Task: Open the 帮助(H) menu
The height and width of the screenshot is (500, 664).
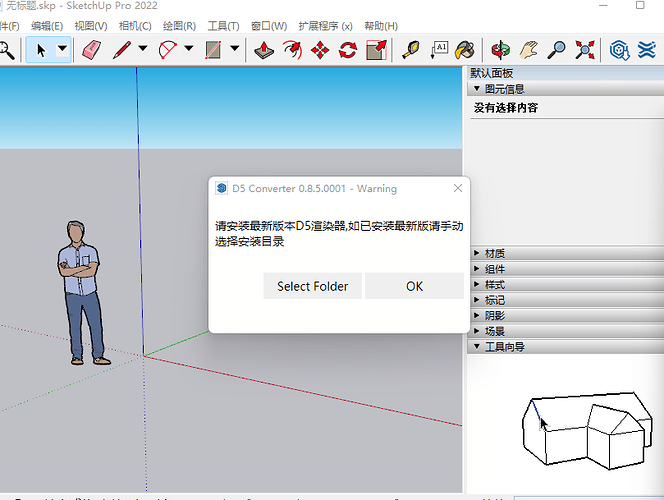Action: (x=381, y=26)
